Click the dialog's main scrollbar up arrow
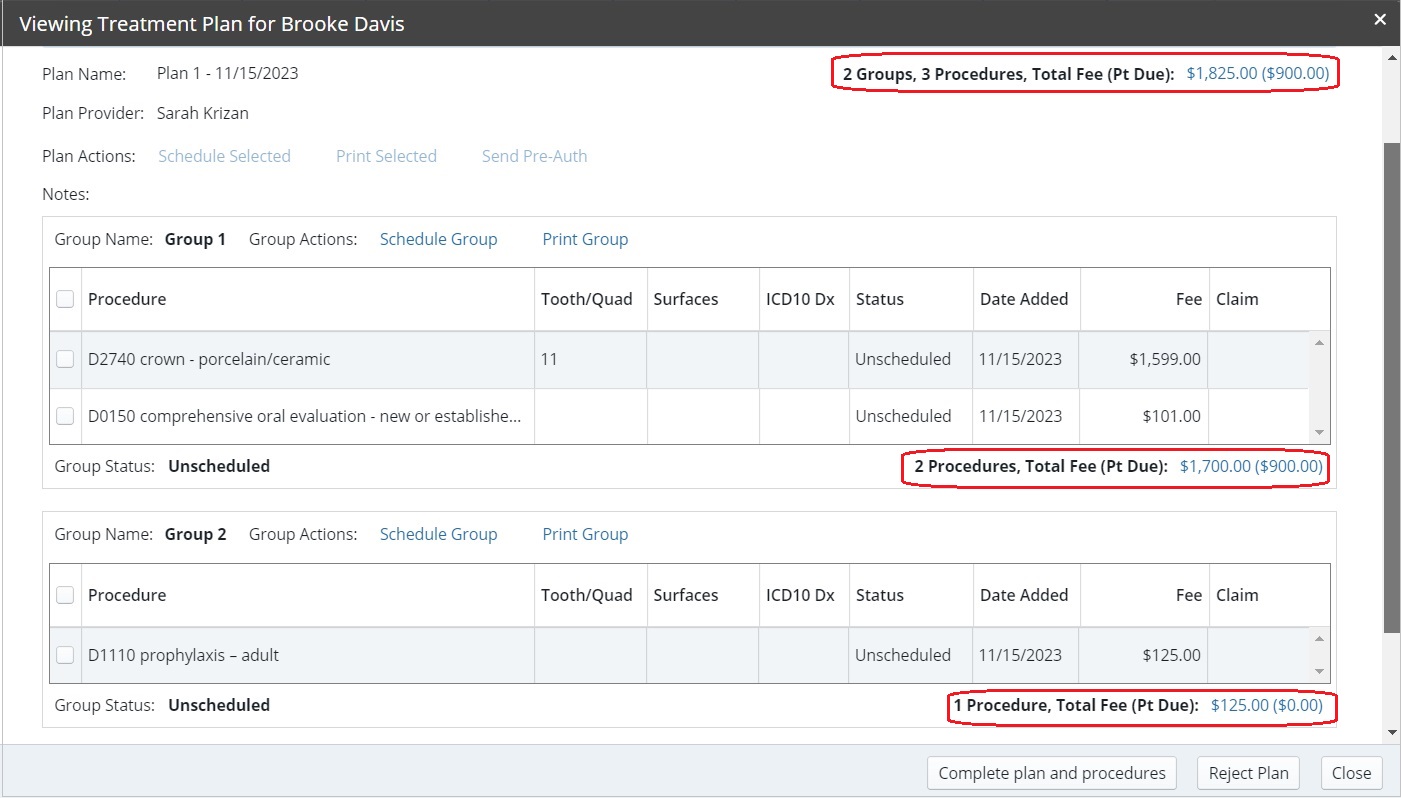This screenshot has height=798, width=1401. (1392, 56)
